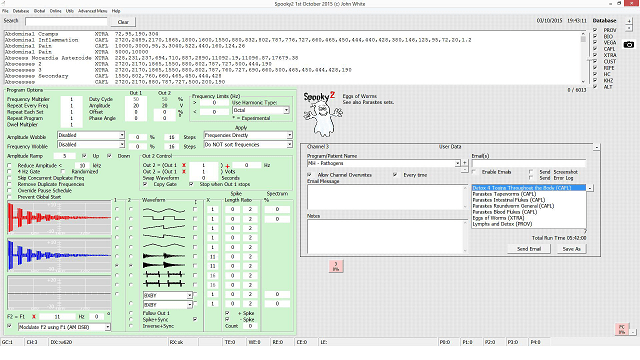This screenshot has width=640, height=360.
Task: Open the second custom waveform dropdown
Action: pos(189,304)
